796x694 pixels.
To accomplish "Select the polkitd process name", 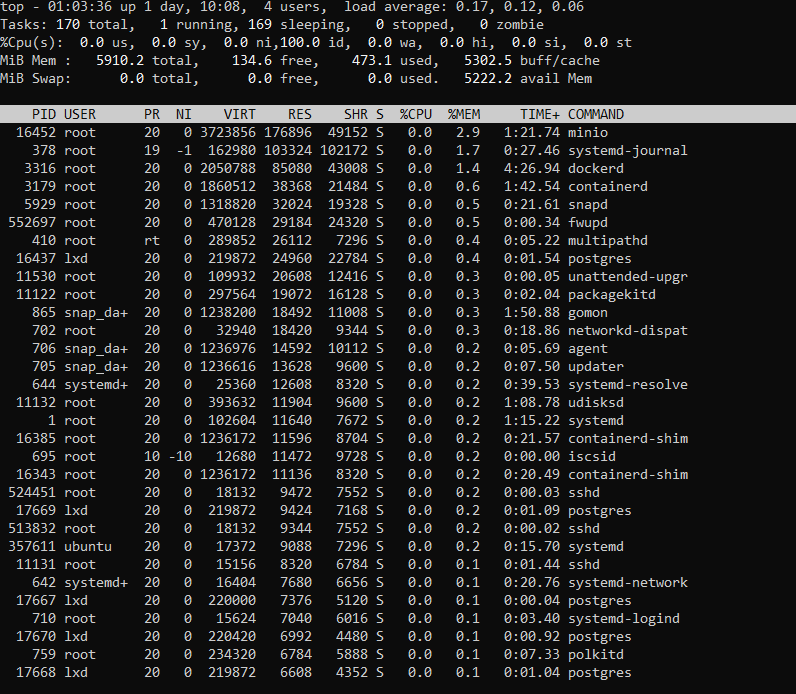I will 596,654.
